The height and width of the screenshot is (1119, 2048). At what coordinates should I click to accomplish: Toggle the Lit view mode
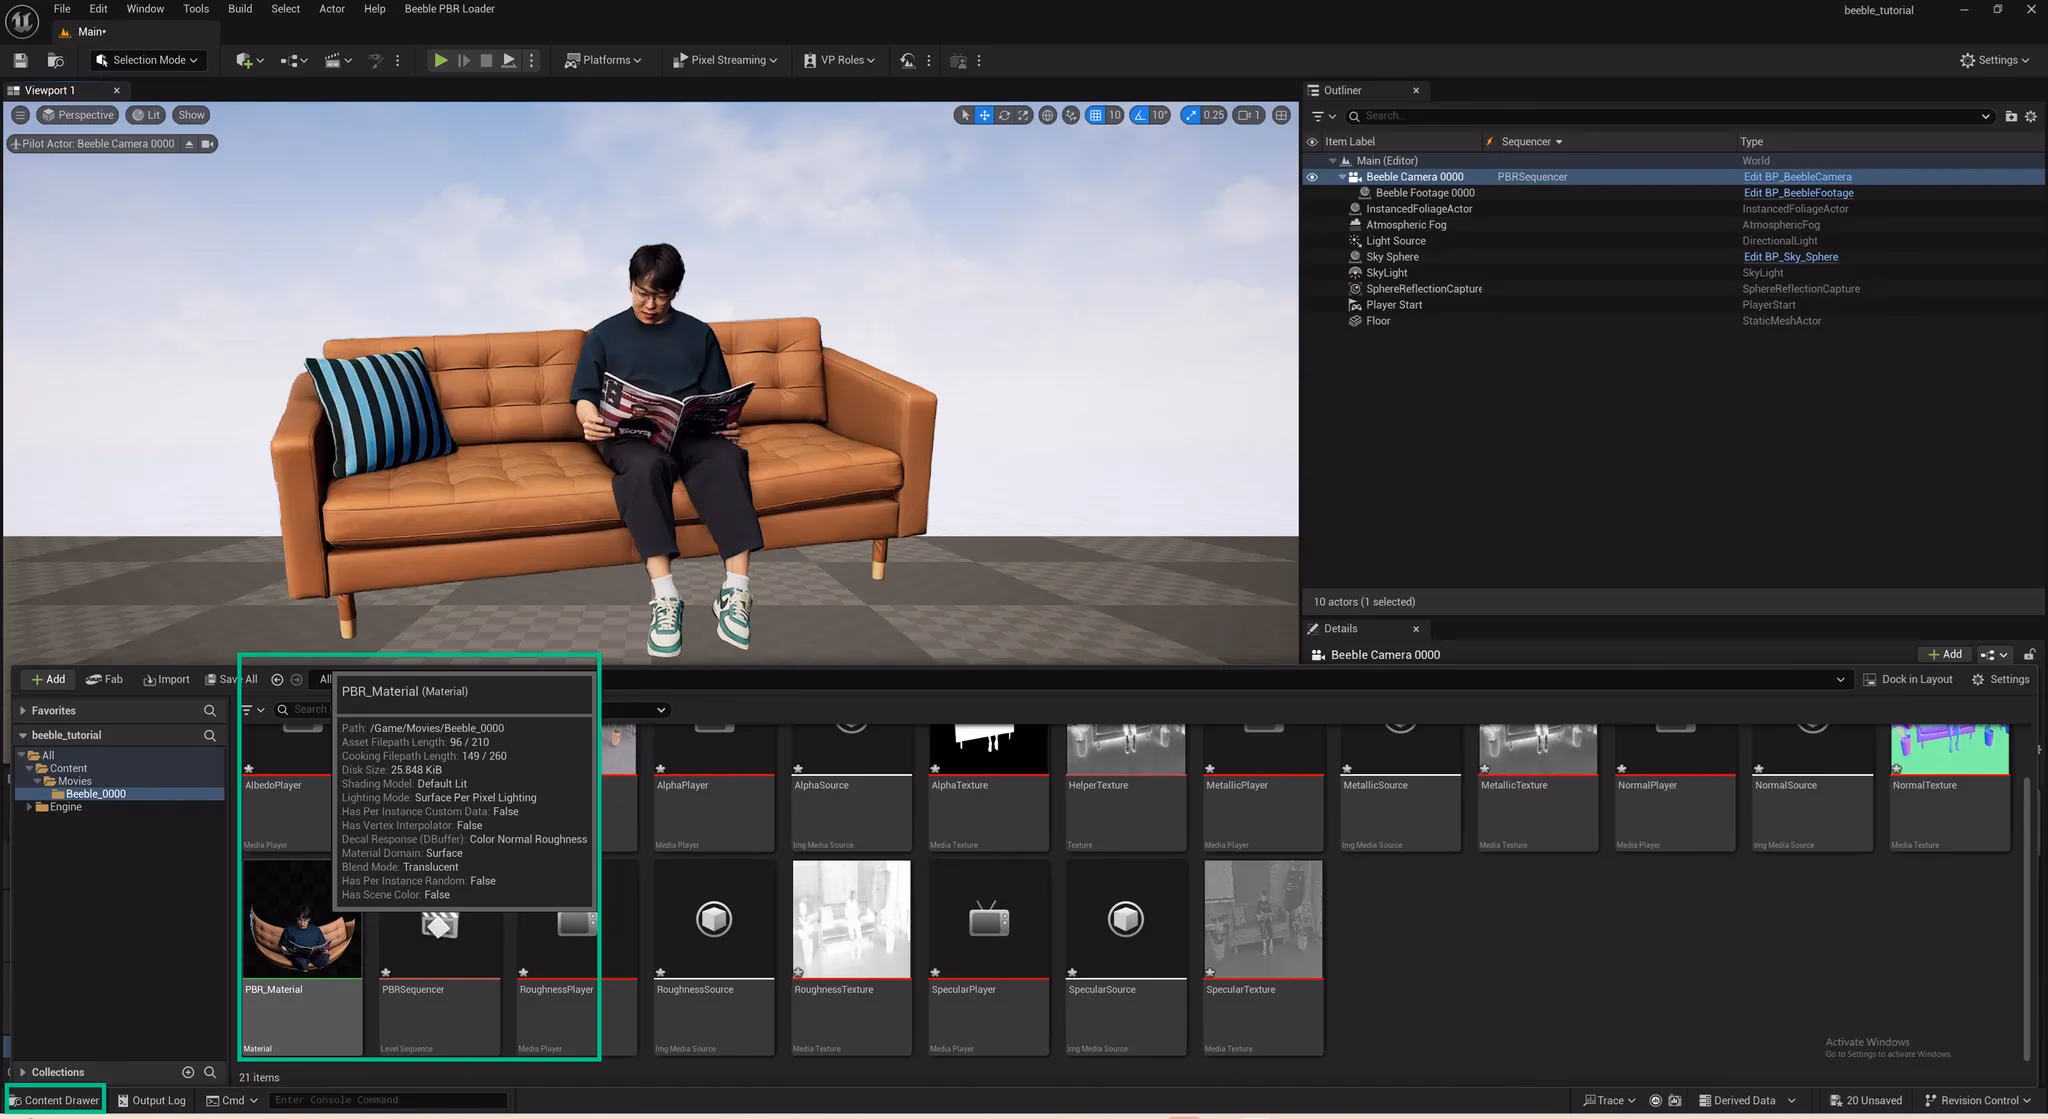click(x=146, y=114)
